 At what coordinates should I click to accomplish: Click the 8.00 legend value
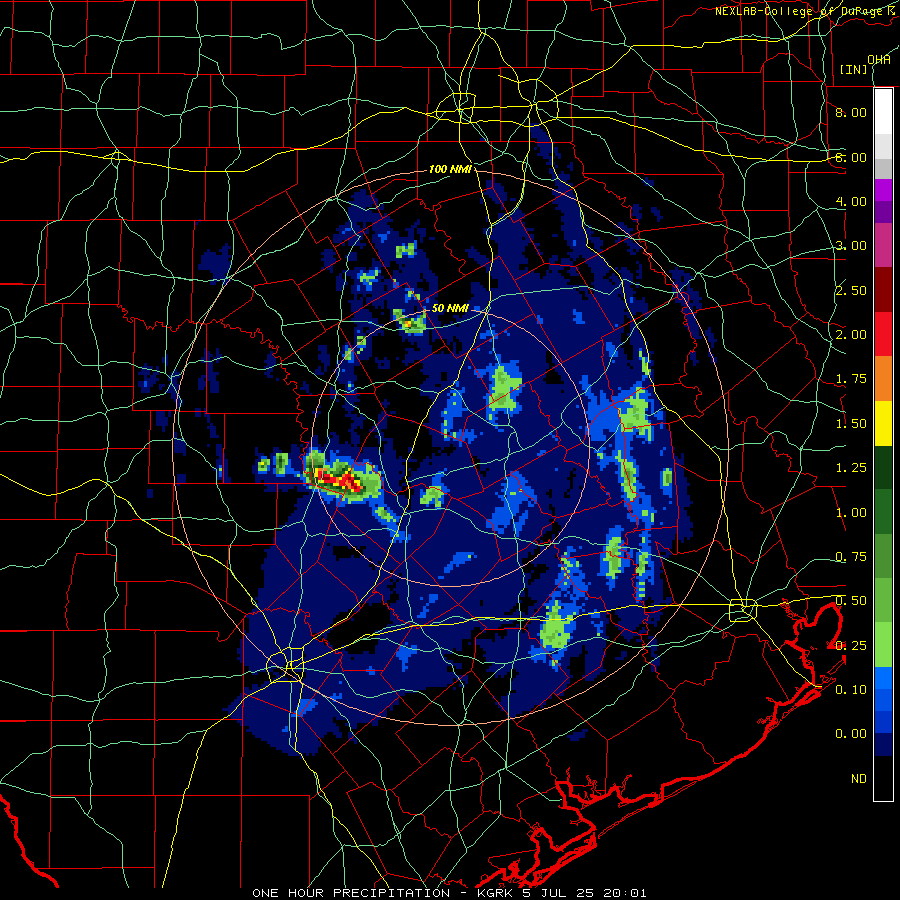tap(851, 112)
